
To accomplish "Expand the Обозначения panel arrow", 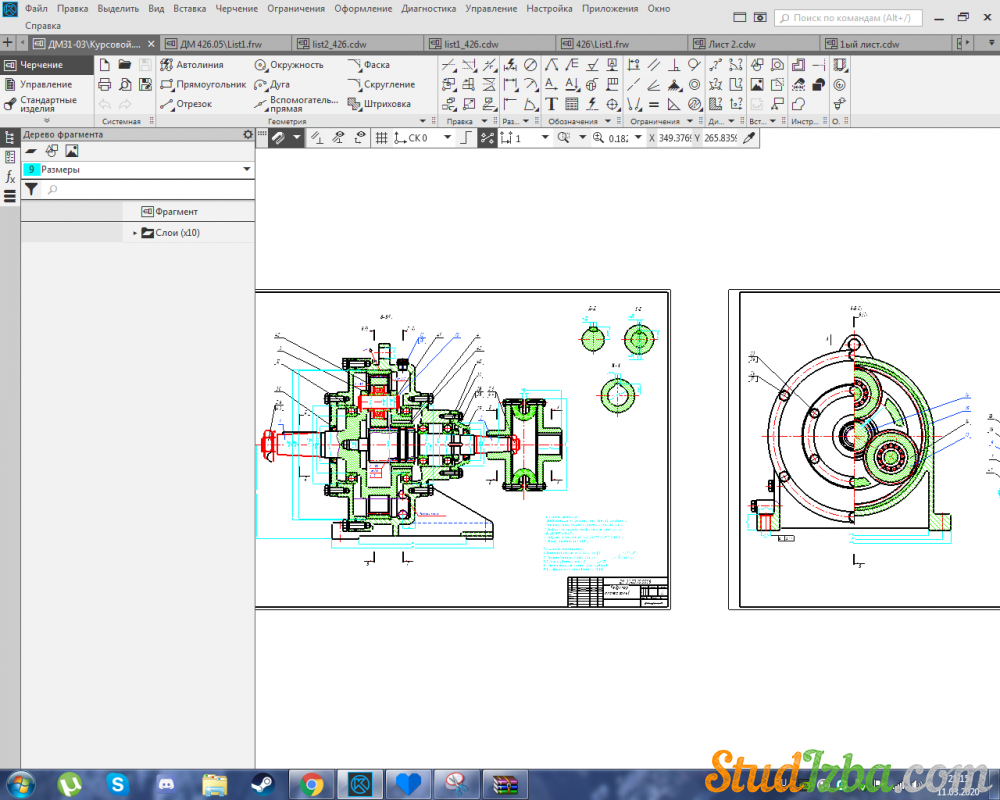I will (x=608, y=121).
